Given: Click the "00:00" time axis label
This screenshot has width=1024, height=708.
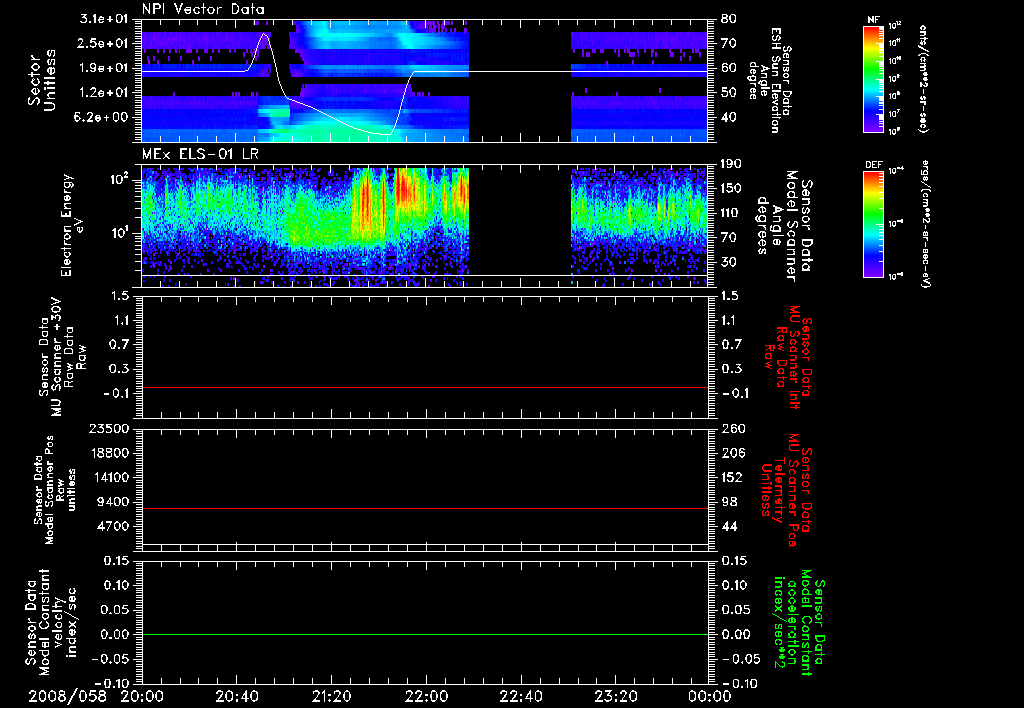Looking at the screenshot, I should 710,696.
